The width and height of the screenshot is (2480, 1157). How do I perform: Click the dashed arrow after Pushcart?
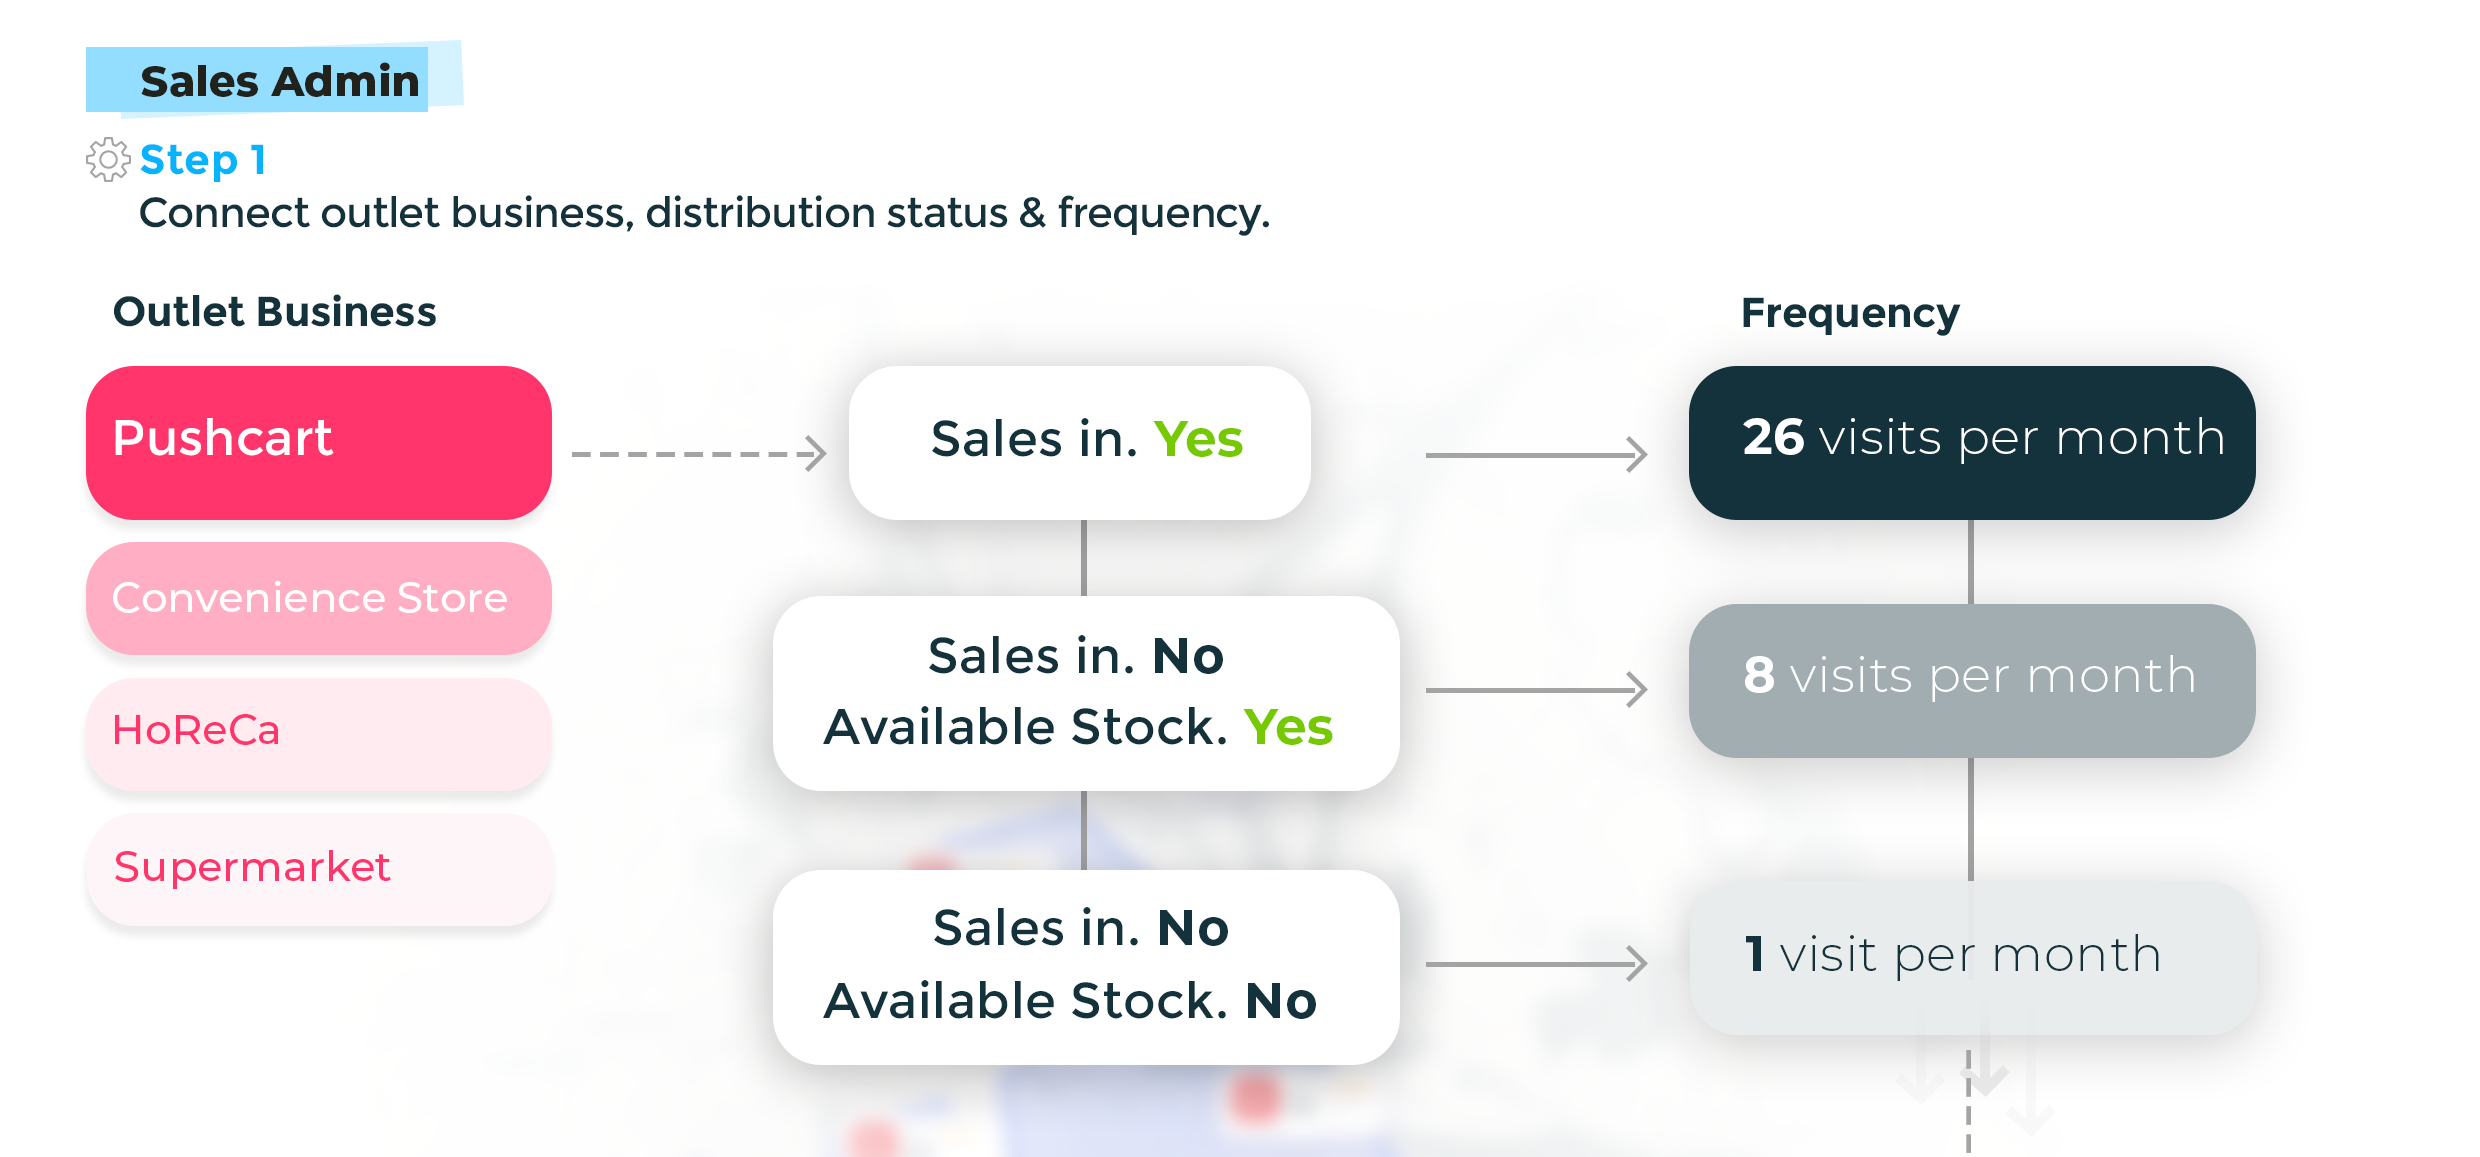pos(699,454)
